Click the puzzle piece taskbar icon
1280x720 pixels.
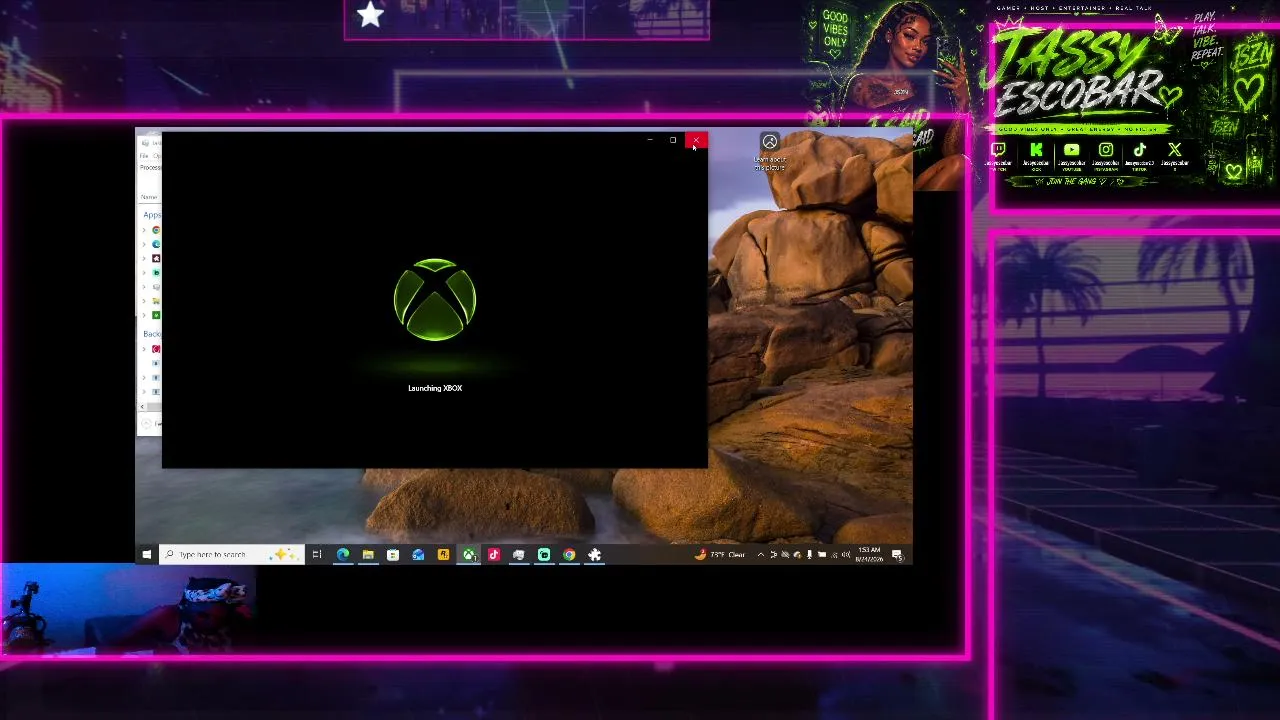pos(594,555)
